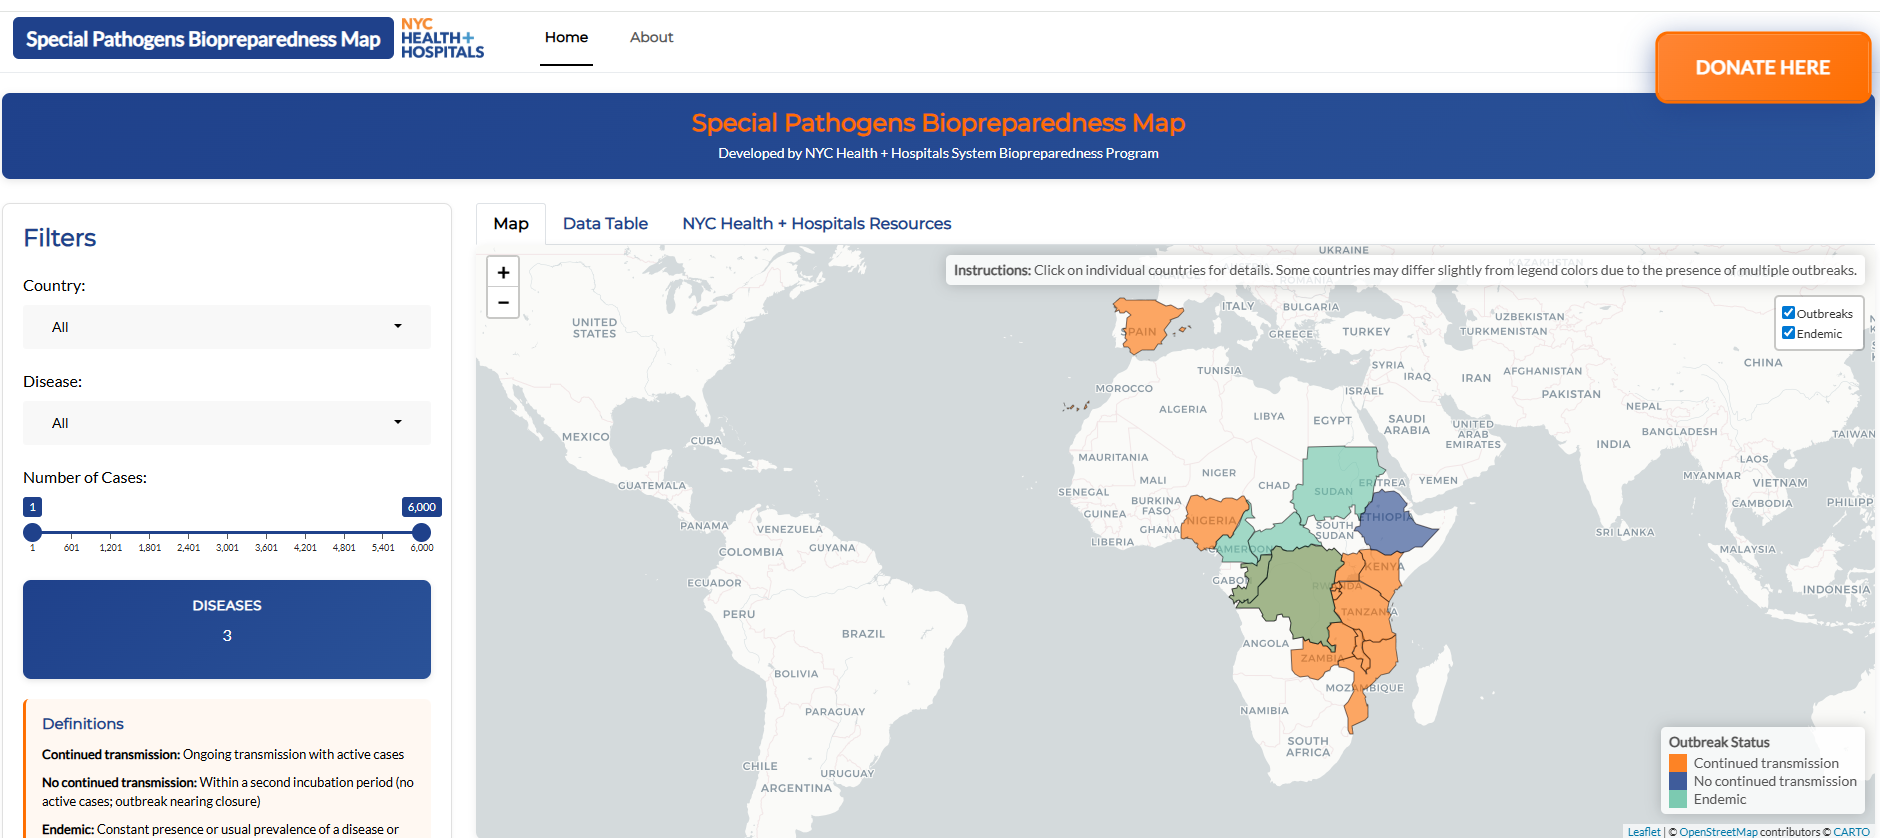Click the 3,001 tick on cases slider
The height and width of the screenshot is (838, 1880).
[x=227, y=547]
